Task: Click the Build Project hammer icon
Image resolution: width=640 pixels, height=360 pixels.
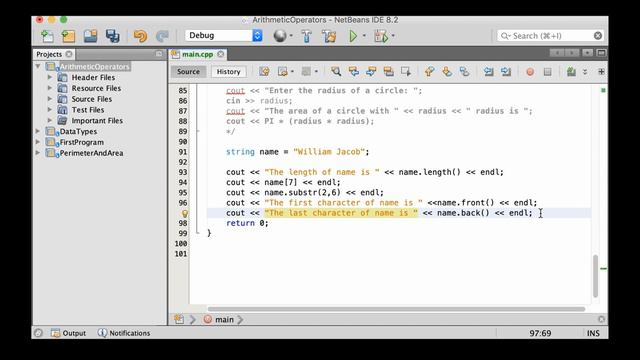Action: [x=307, y=36]
